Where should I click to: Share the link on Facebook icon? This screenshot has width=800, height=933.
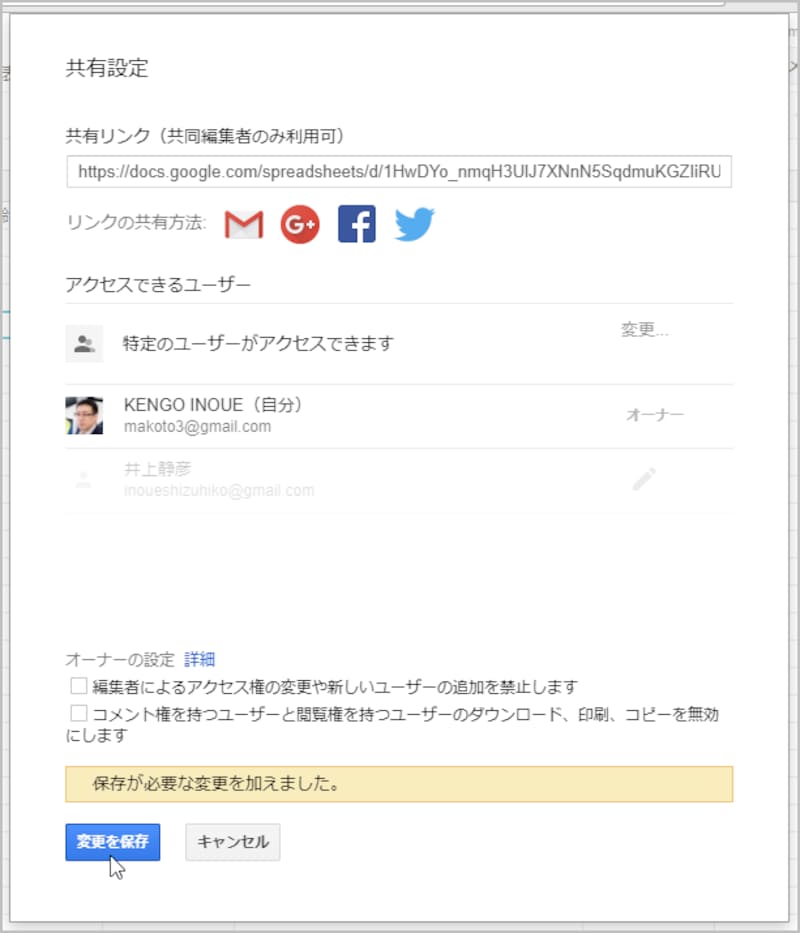click(356, 223)
